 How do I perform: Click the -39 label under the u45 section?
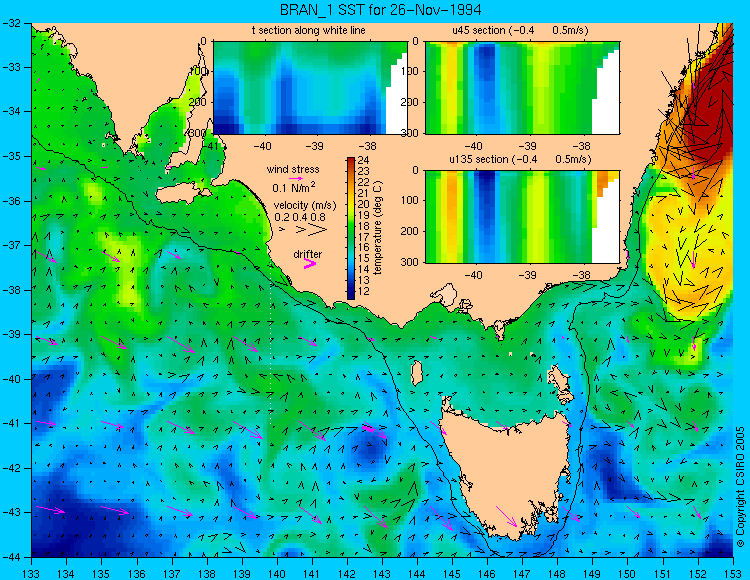(528, 146)
